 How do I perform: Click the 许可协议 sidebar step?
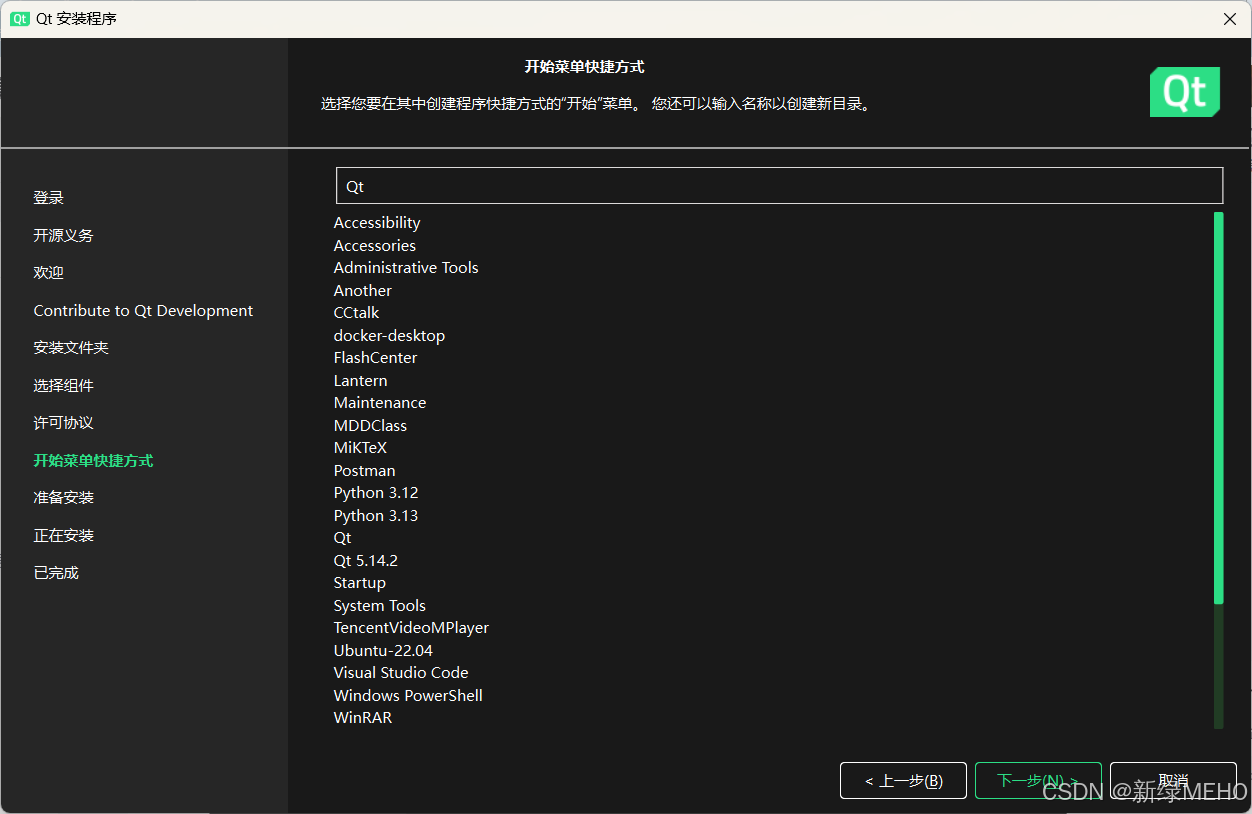pyautogui.click(x=63, y=423)
